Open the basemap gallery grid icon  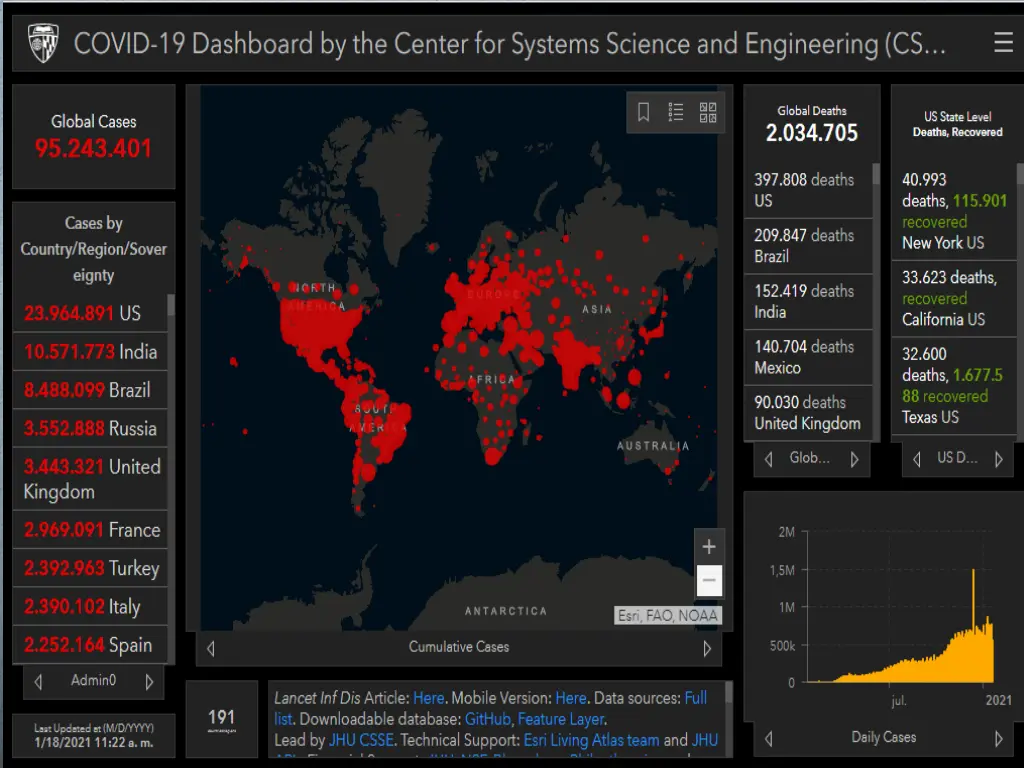(x=708, y=112)
